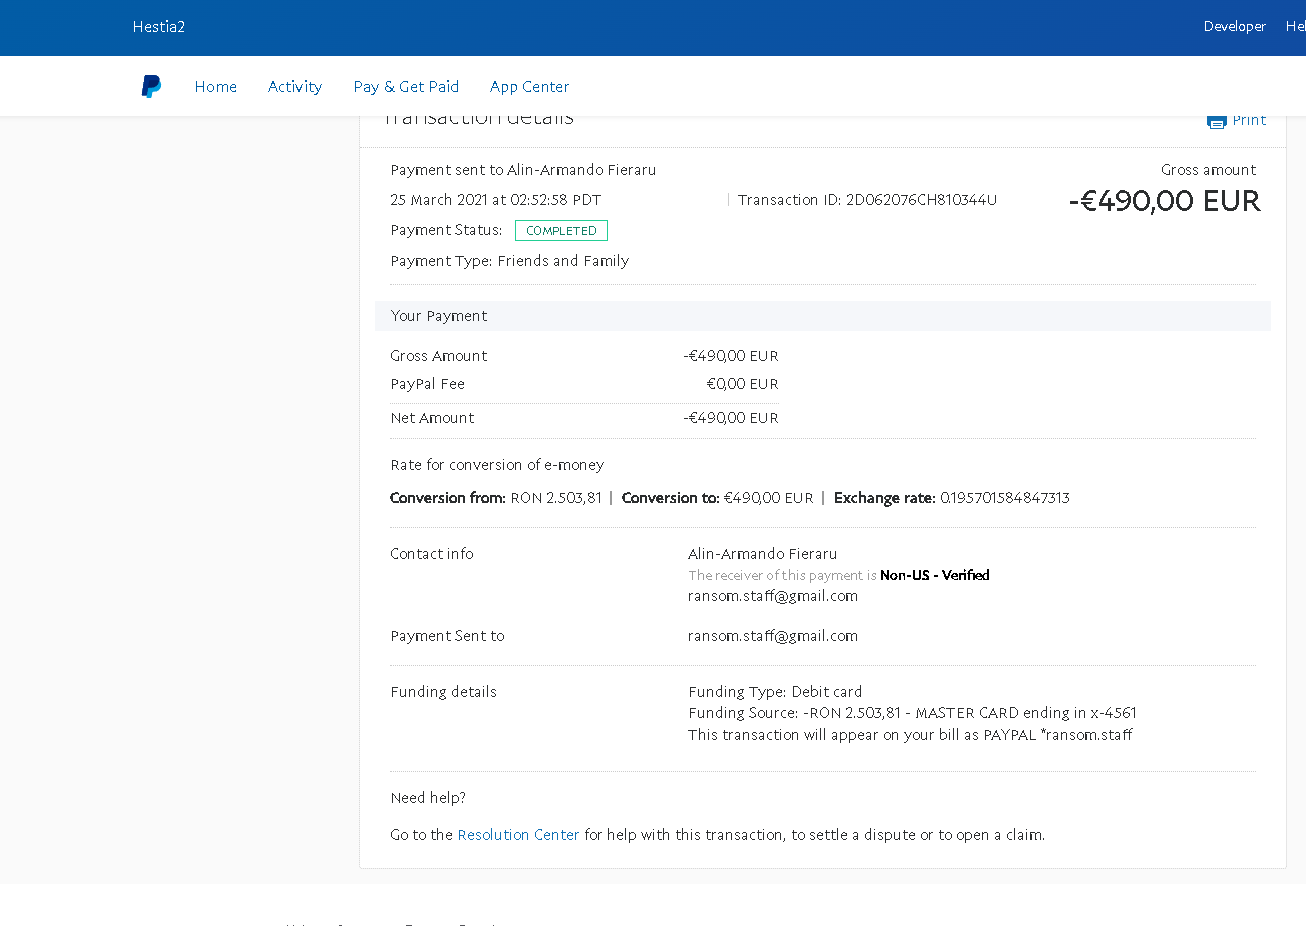This screenshot has width=1306, height=926.
Task: Go to the Activity tab
Action: coord(295,87)
